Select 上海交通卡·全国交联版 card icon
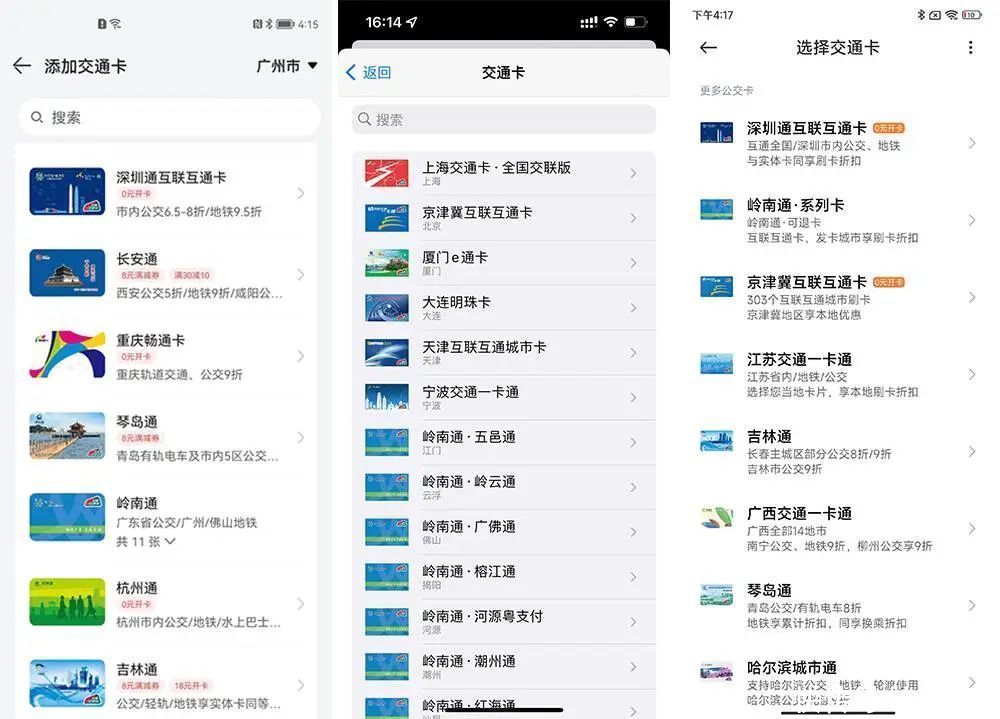Viewport: 1000px width, 719px height. [x=386, y=174]
